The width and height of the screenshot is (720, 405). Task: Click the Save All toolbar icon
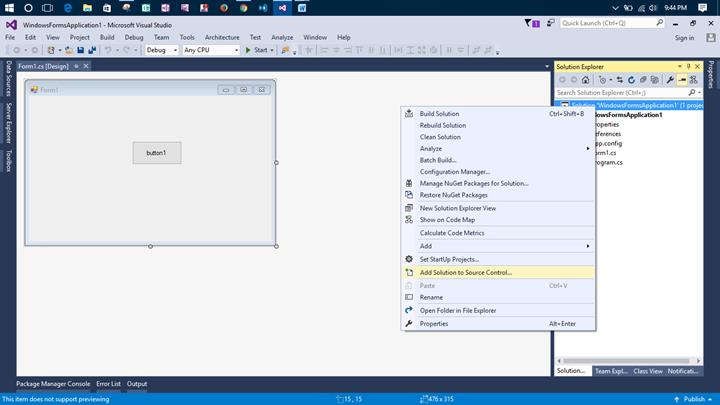[x=92, y=50]
